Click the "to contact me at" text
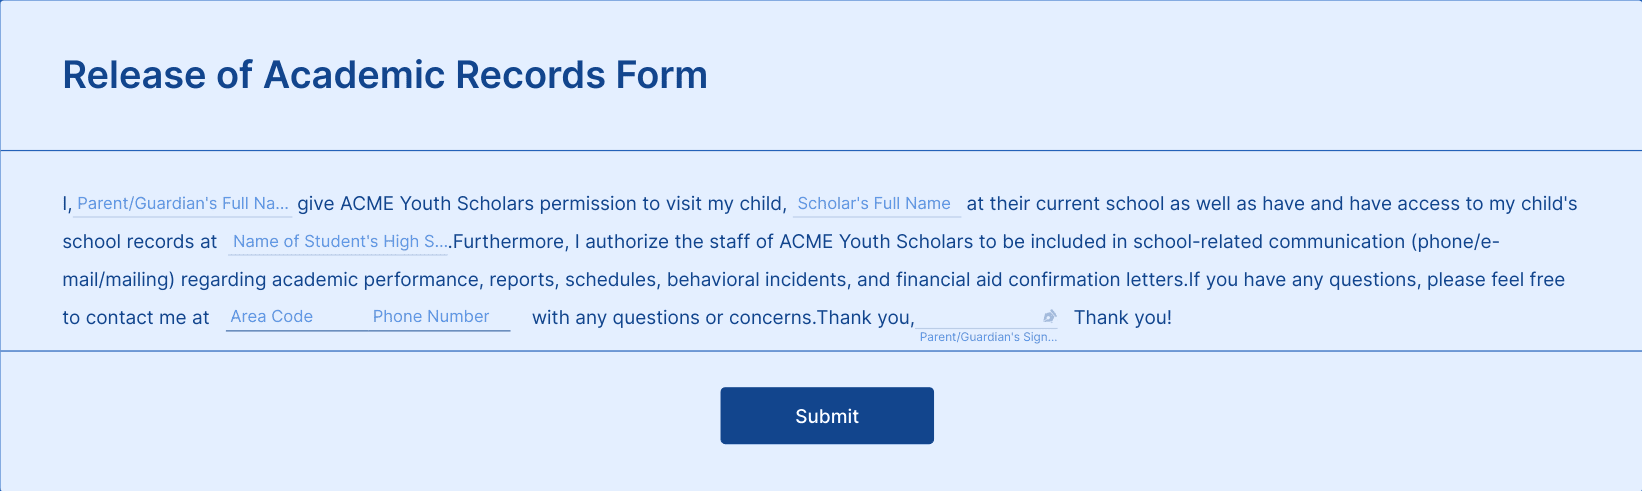 pos(136,318)
